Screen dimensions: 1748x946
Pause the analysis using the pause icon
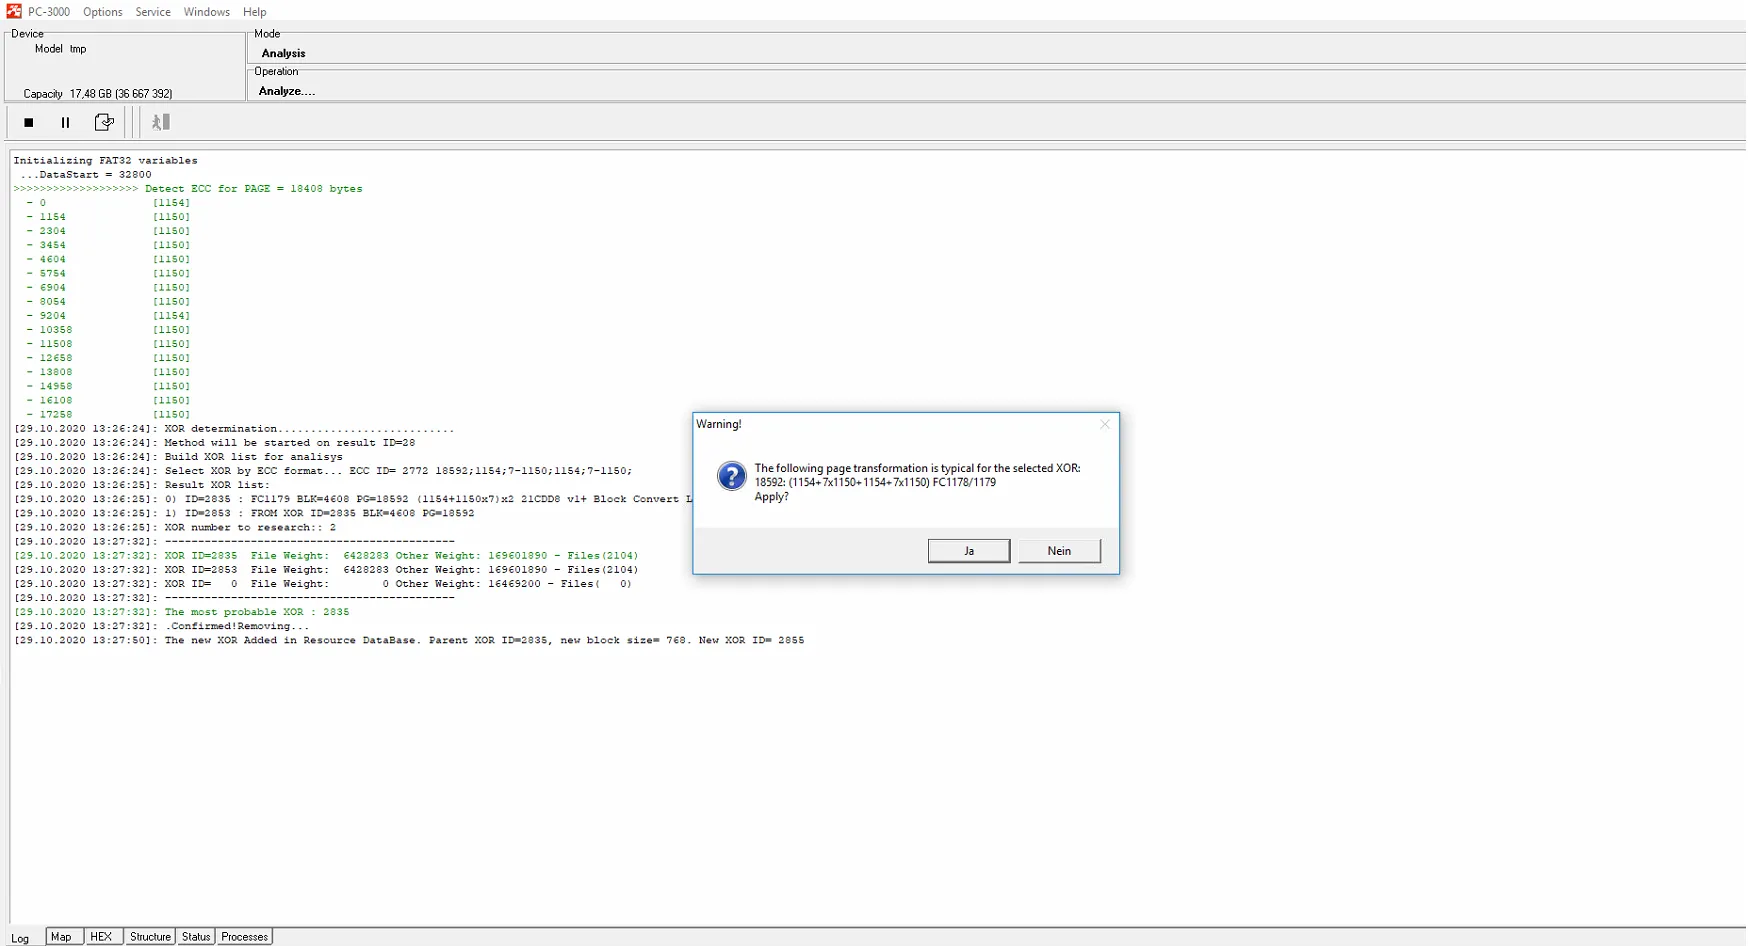pos(65,122)
